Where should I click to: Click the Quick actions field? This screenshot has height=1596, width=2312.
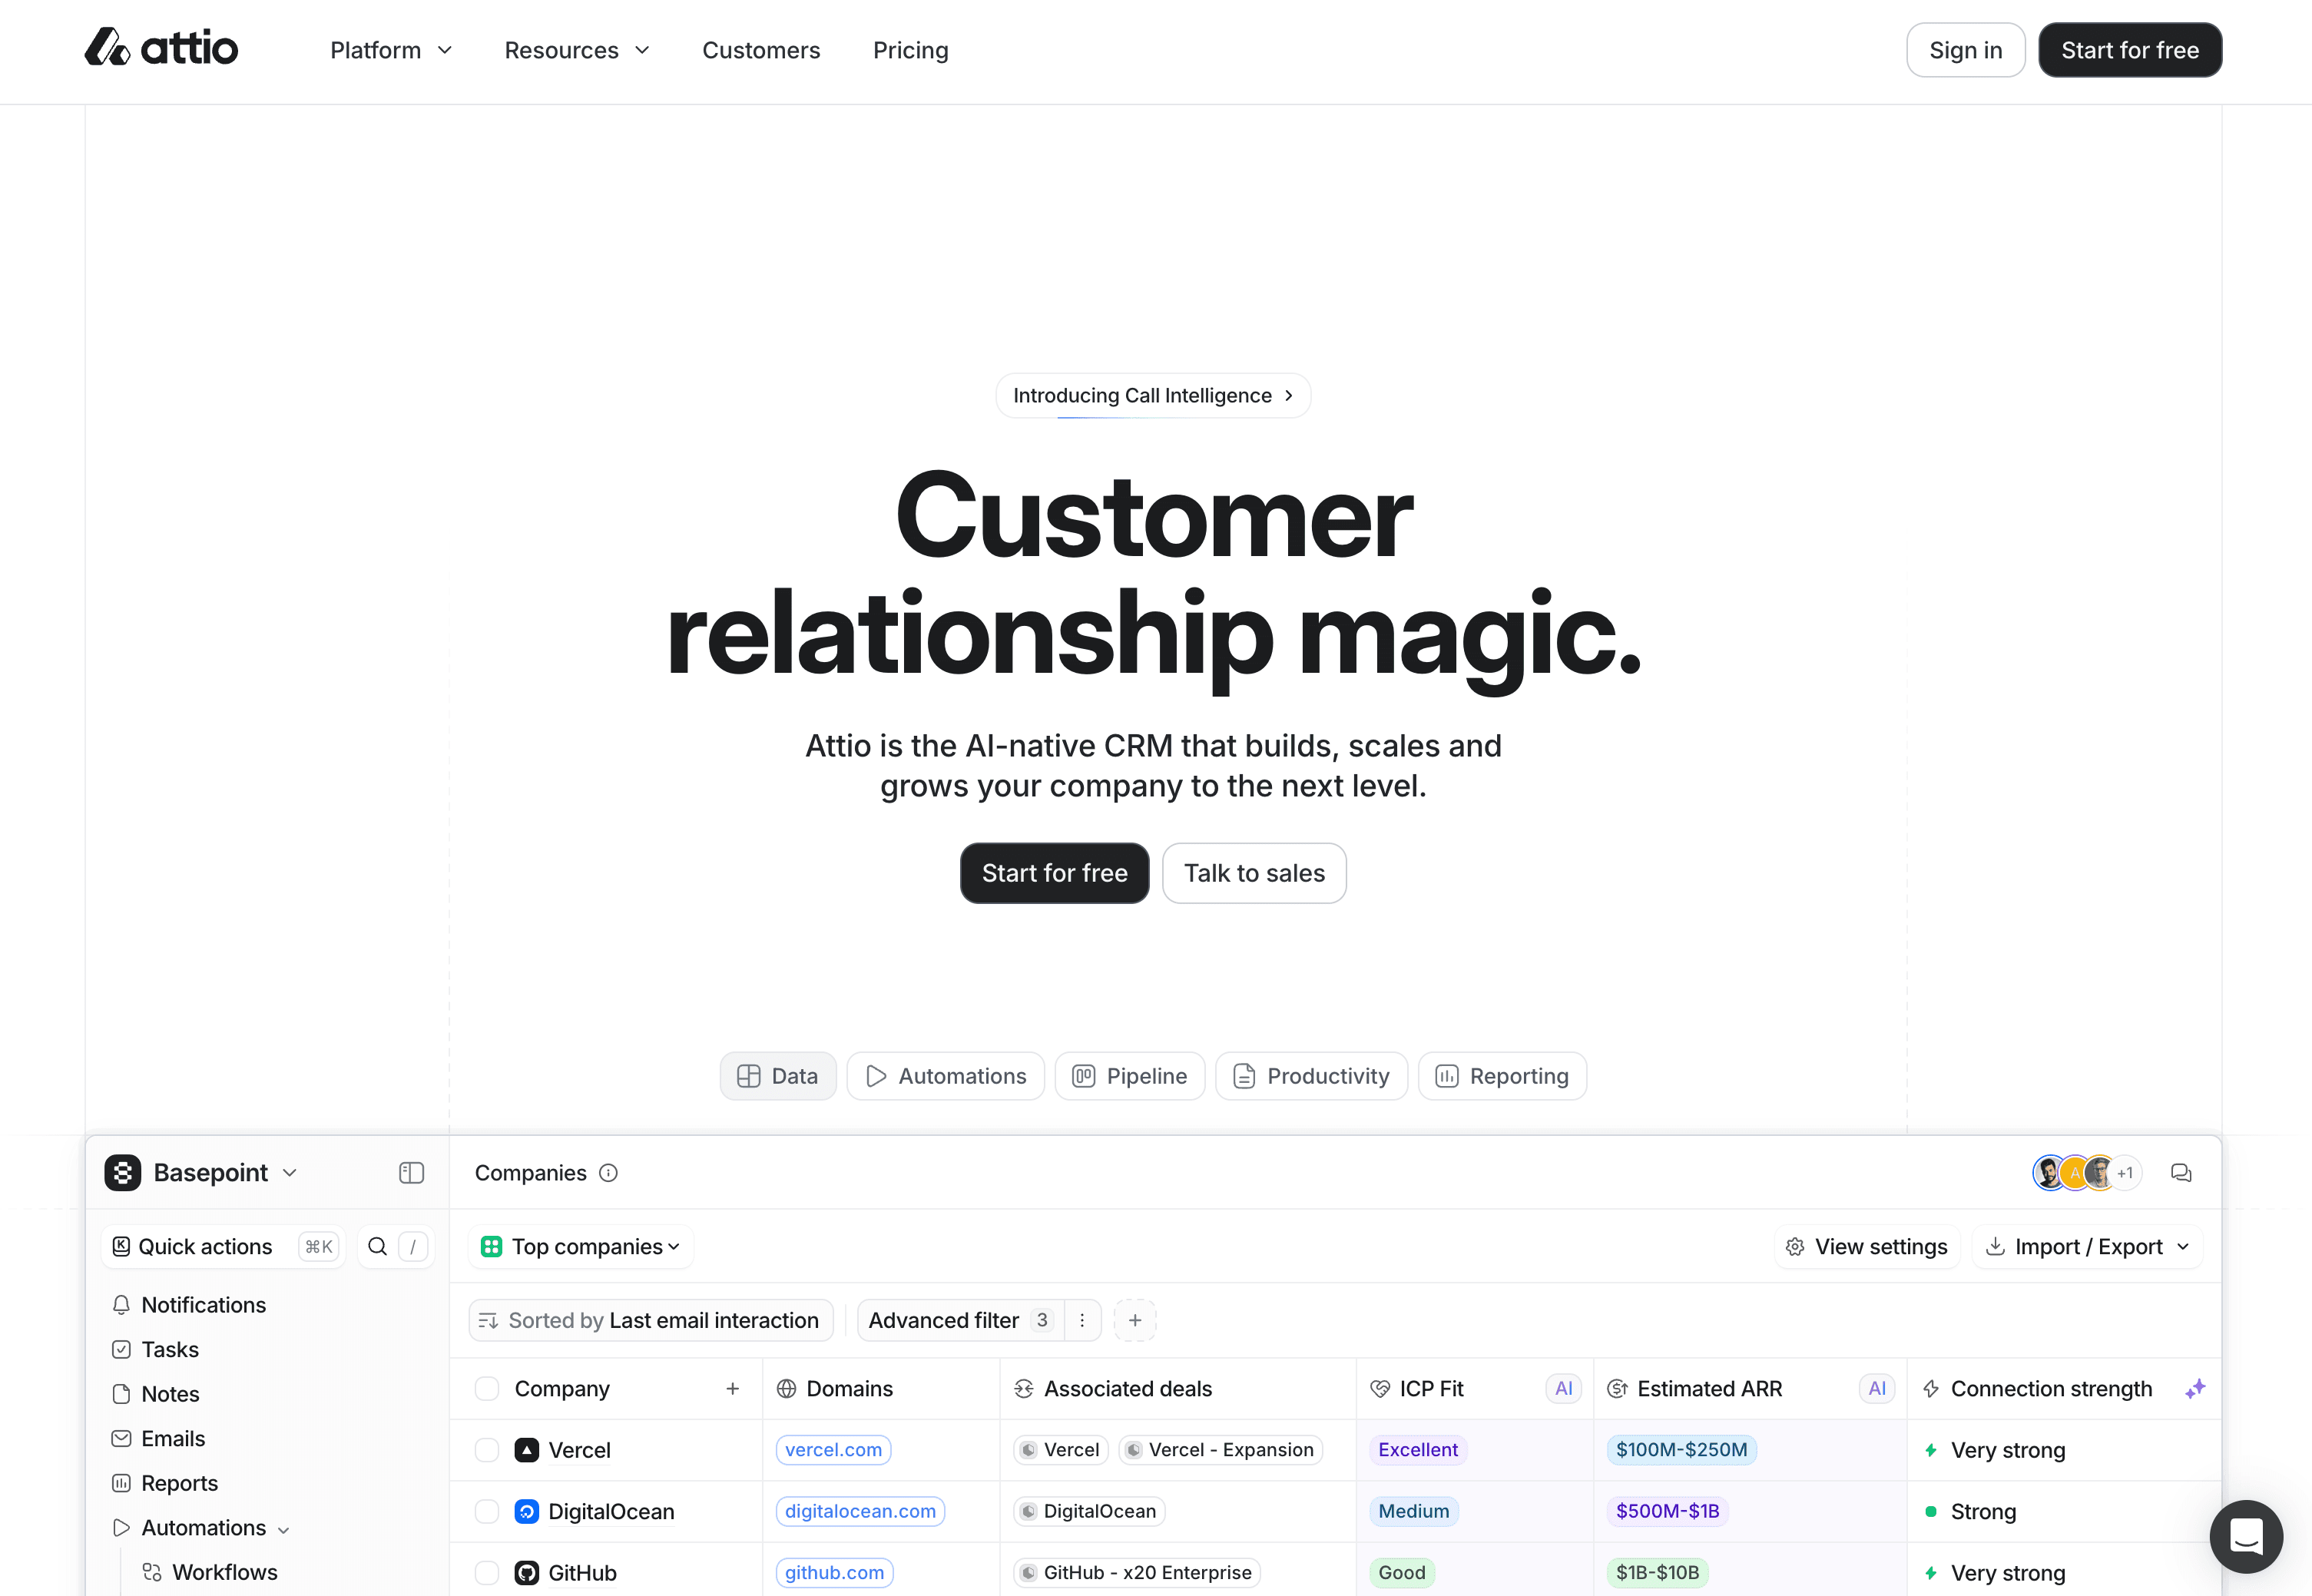pyautogui.click(x=224, y=1246)
